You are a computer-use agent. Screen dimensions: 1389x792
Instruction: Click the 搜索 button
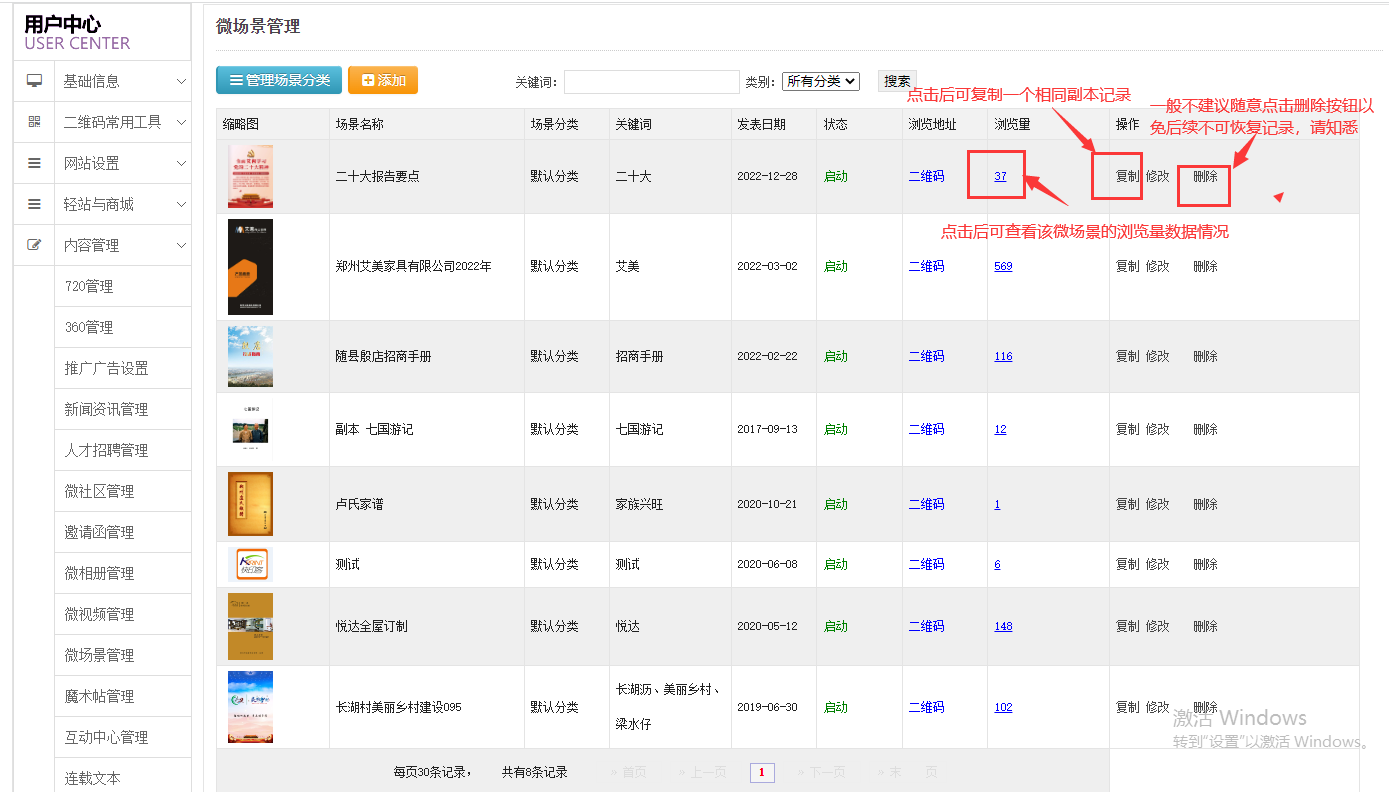897,81
